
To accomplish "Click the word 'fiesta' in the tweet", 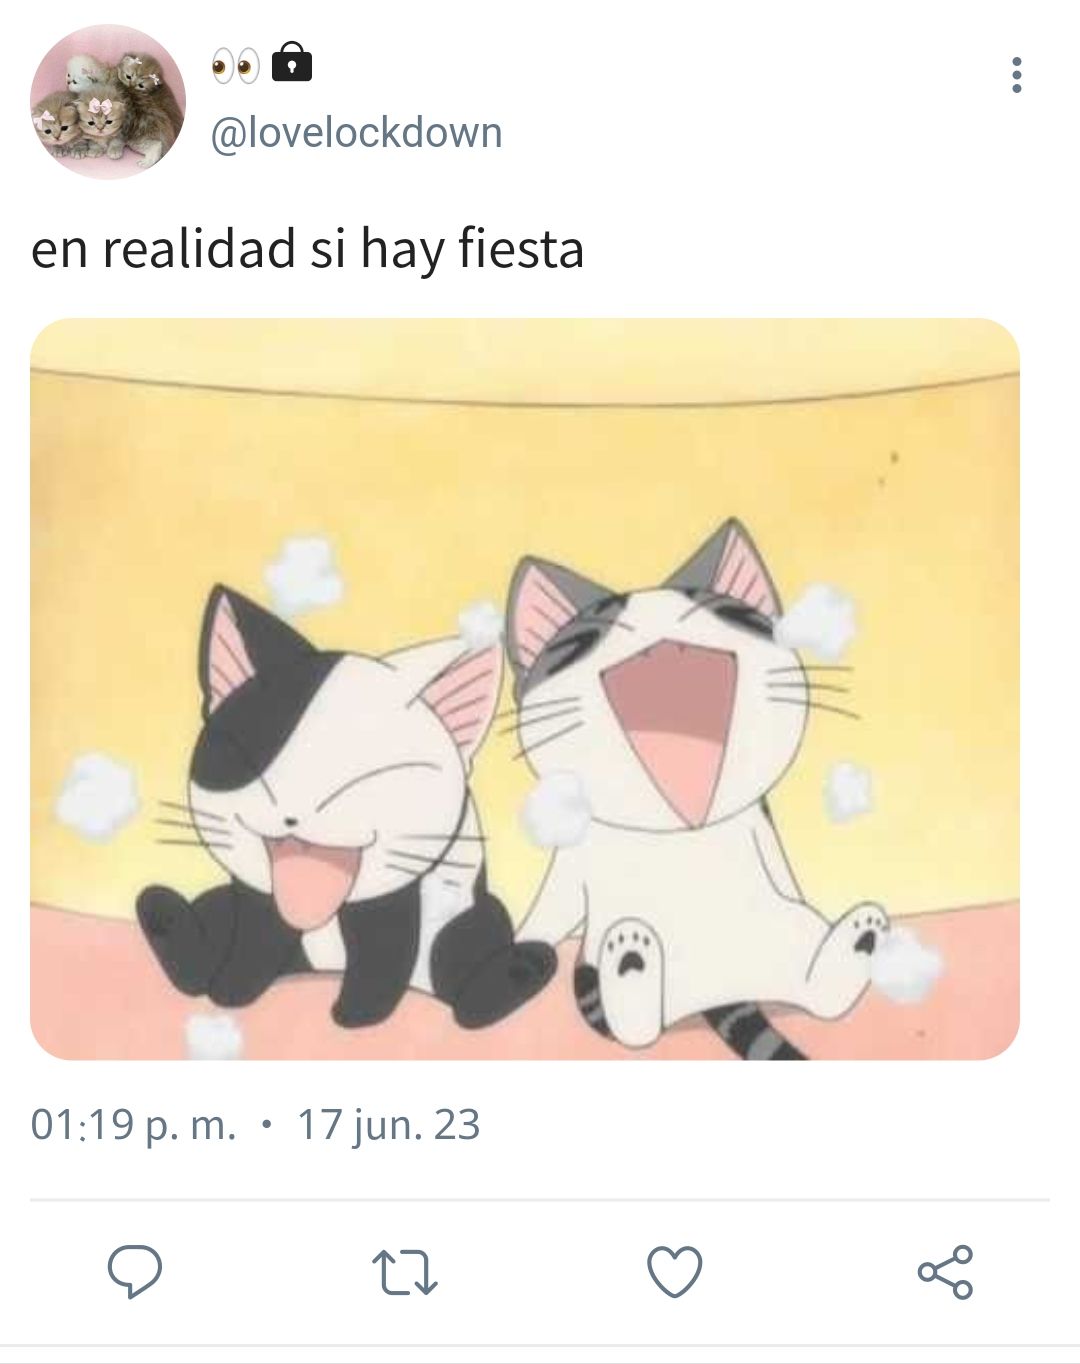I will (521, 249).
